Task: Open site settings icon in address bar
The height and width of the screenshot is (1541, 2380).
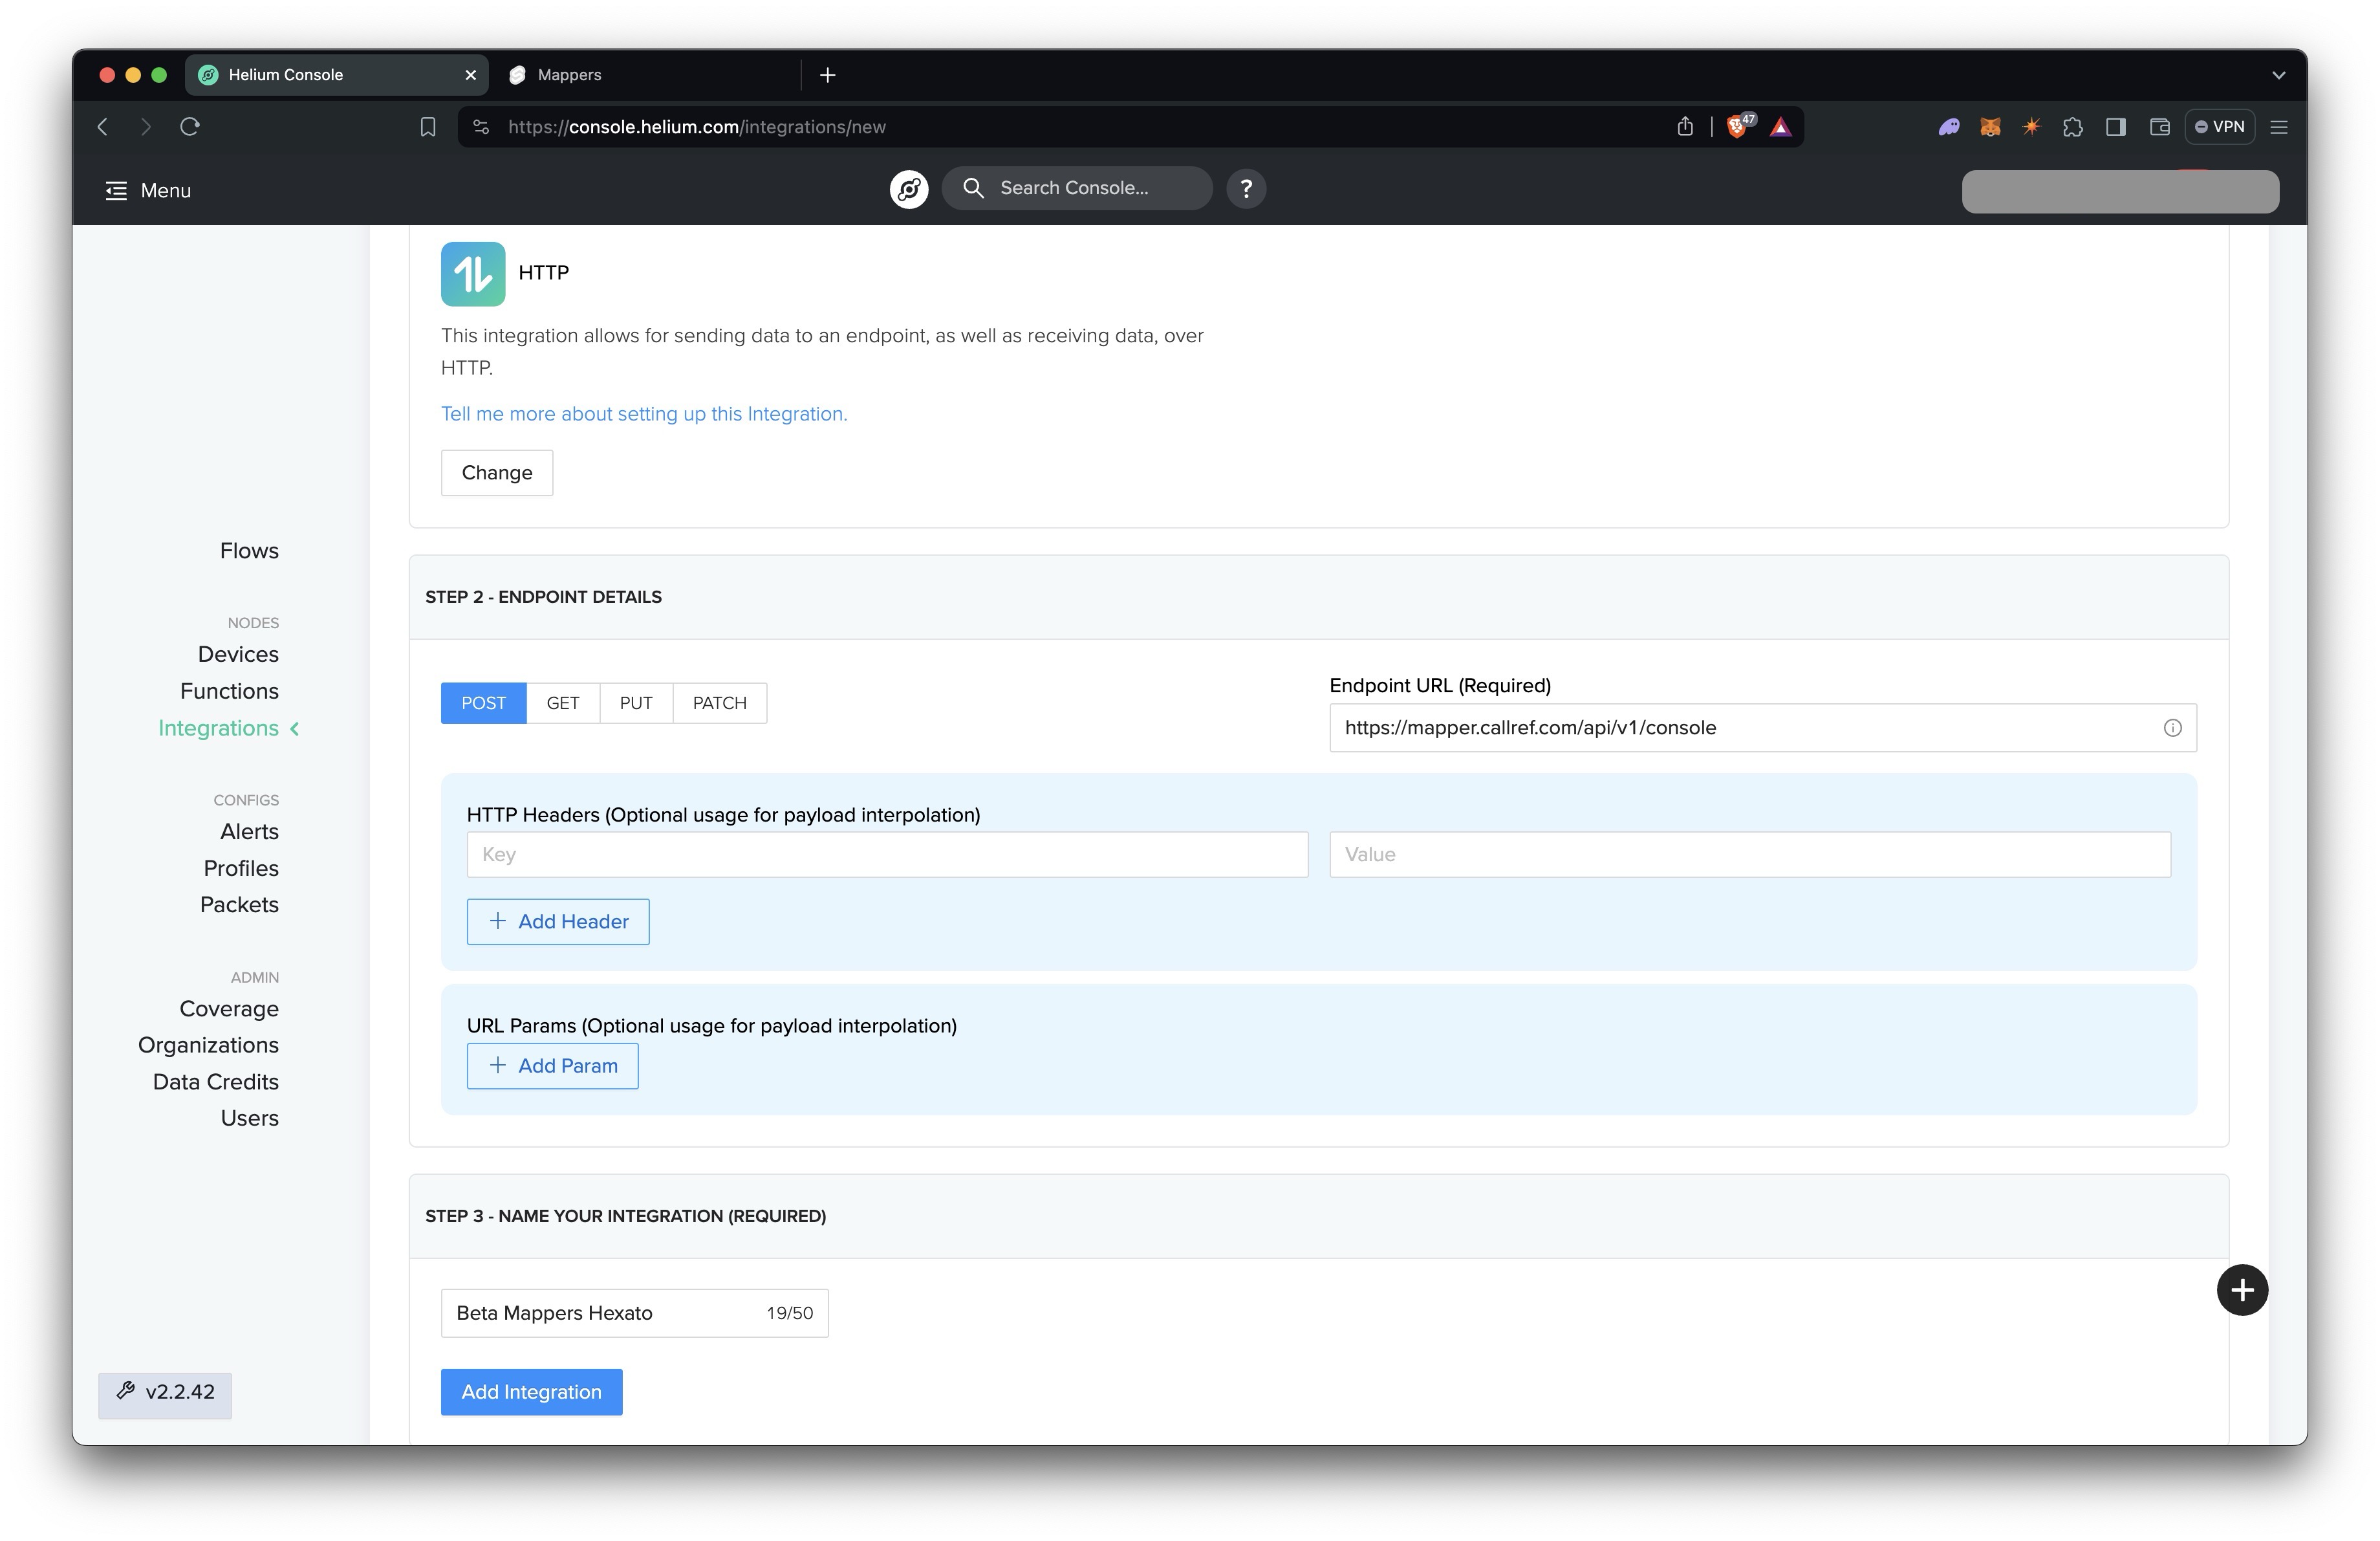Action: pos(481,127)
